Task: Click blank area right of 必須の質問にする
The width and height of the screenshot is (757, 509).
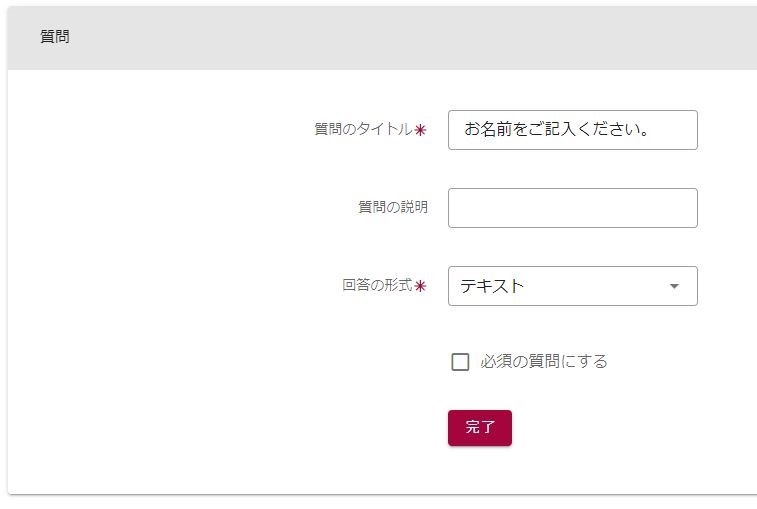Action: point(680,362)
